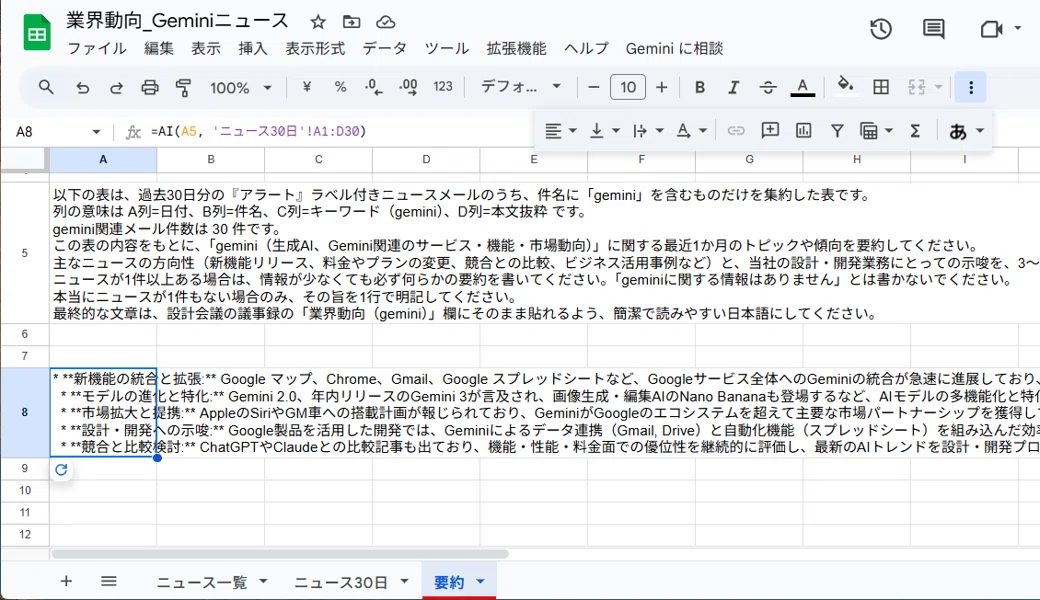The image size is (1040, 600).
Task: Open version history clock icon
Action: [881, 29]
